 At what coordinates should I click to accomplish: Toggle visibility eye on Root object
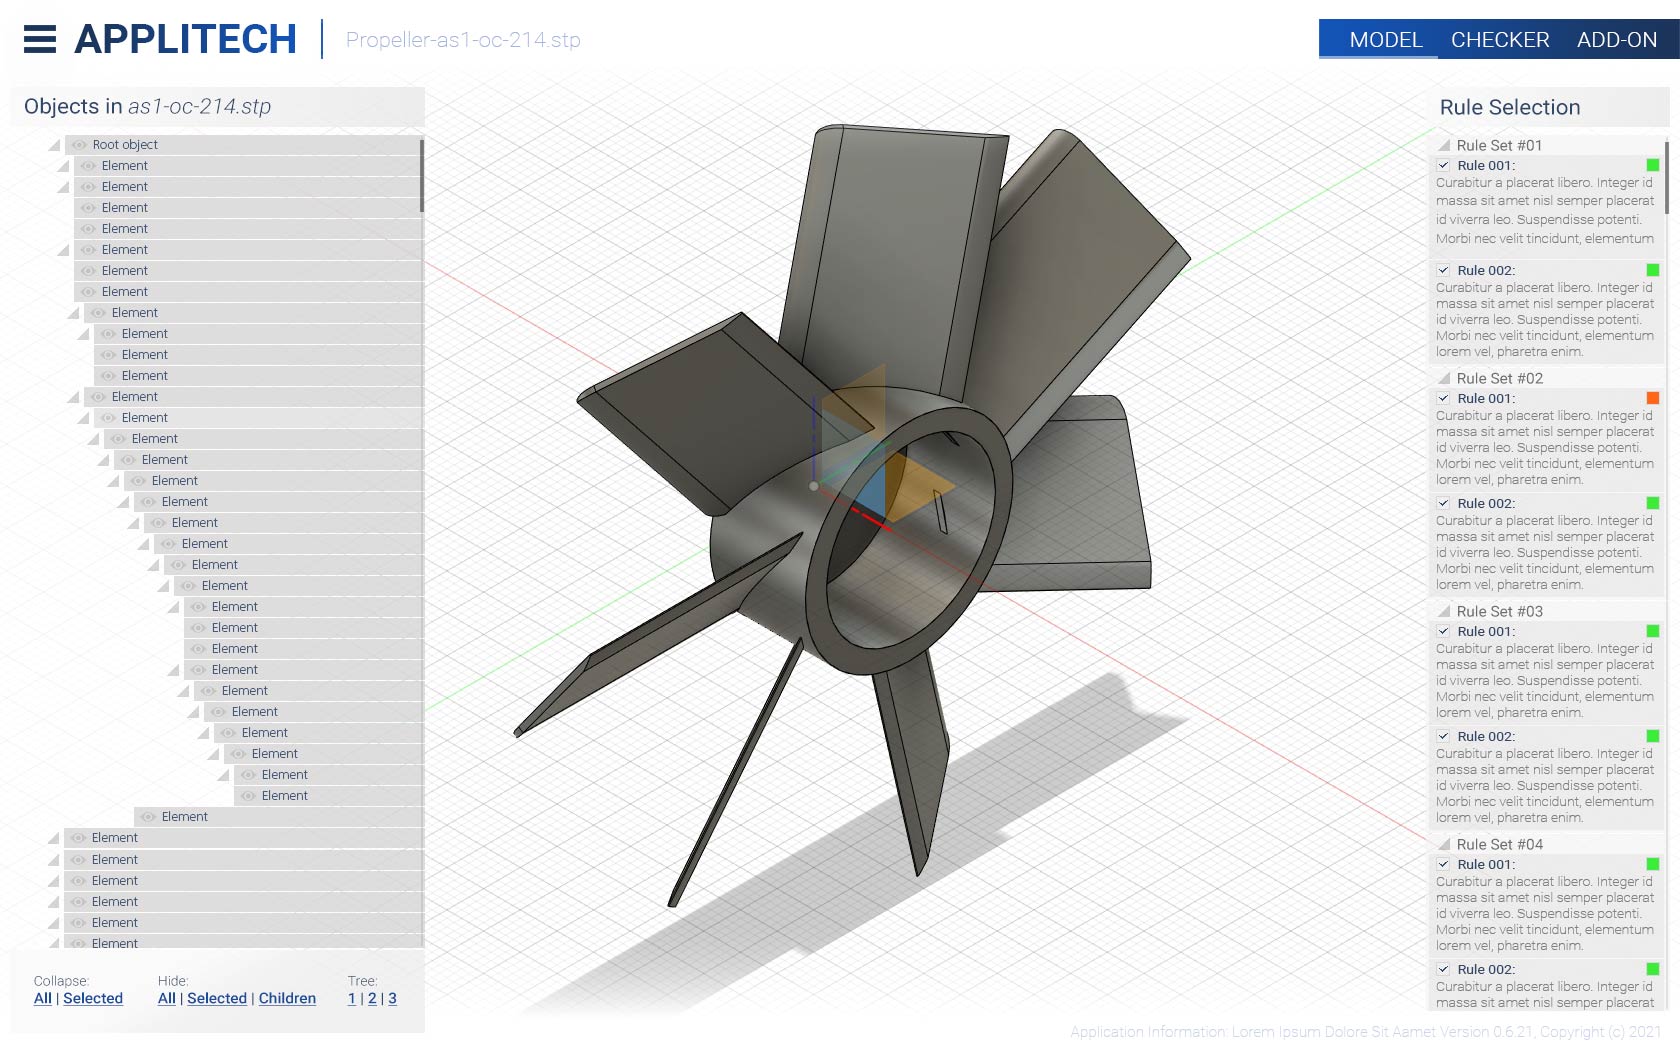[79, 145]
